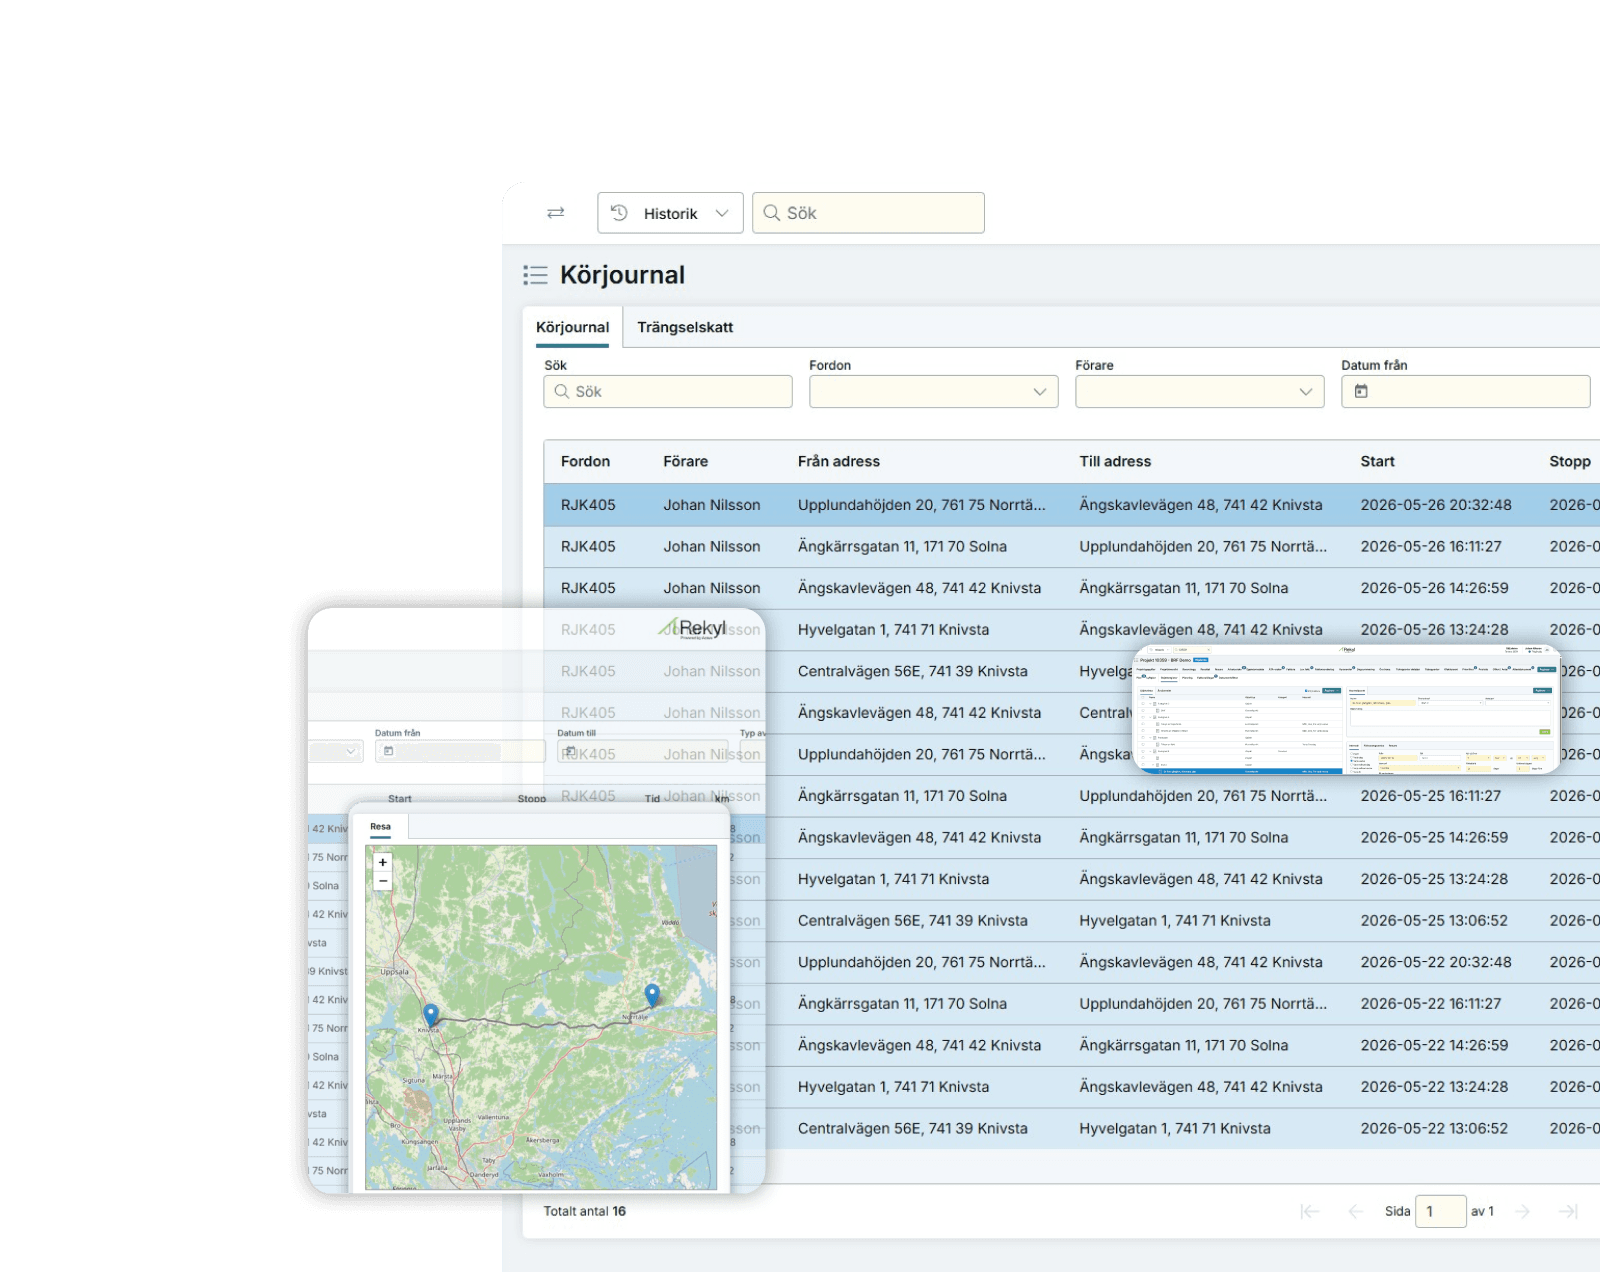Select the Resa tab above the map
Viewport: 1600px width, 1272px height.
click(380, 827)
